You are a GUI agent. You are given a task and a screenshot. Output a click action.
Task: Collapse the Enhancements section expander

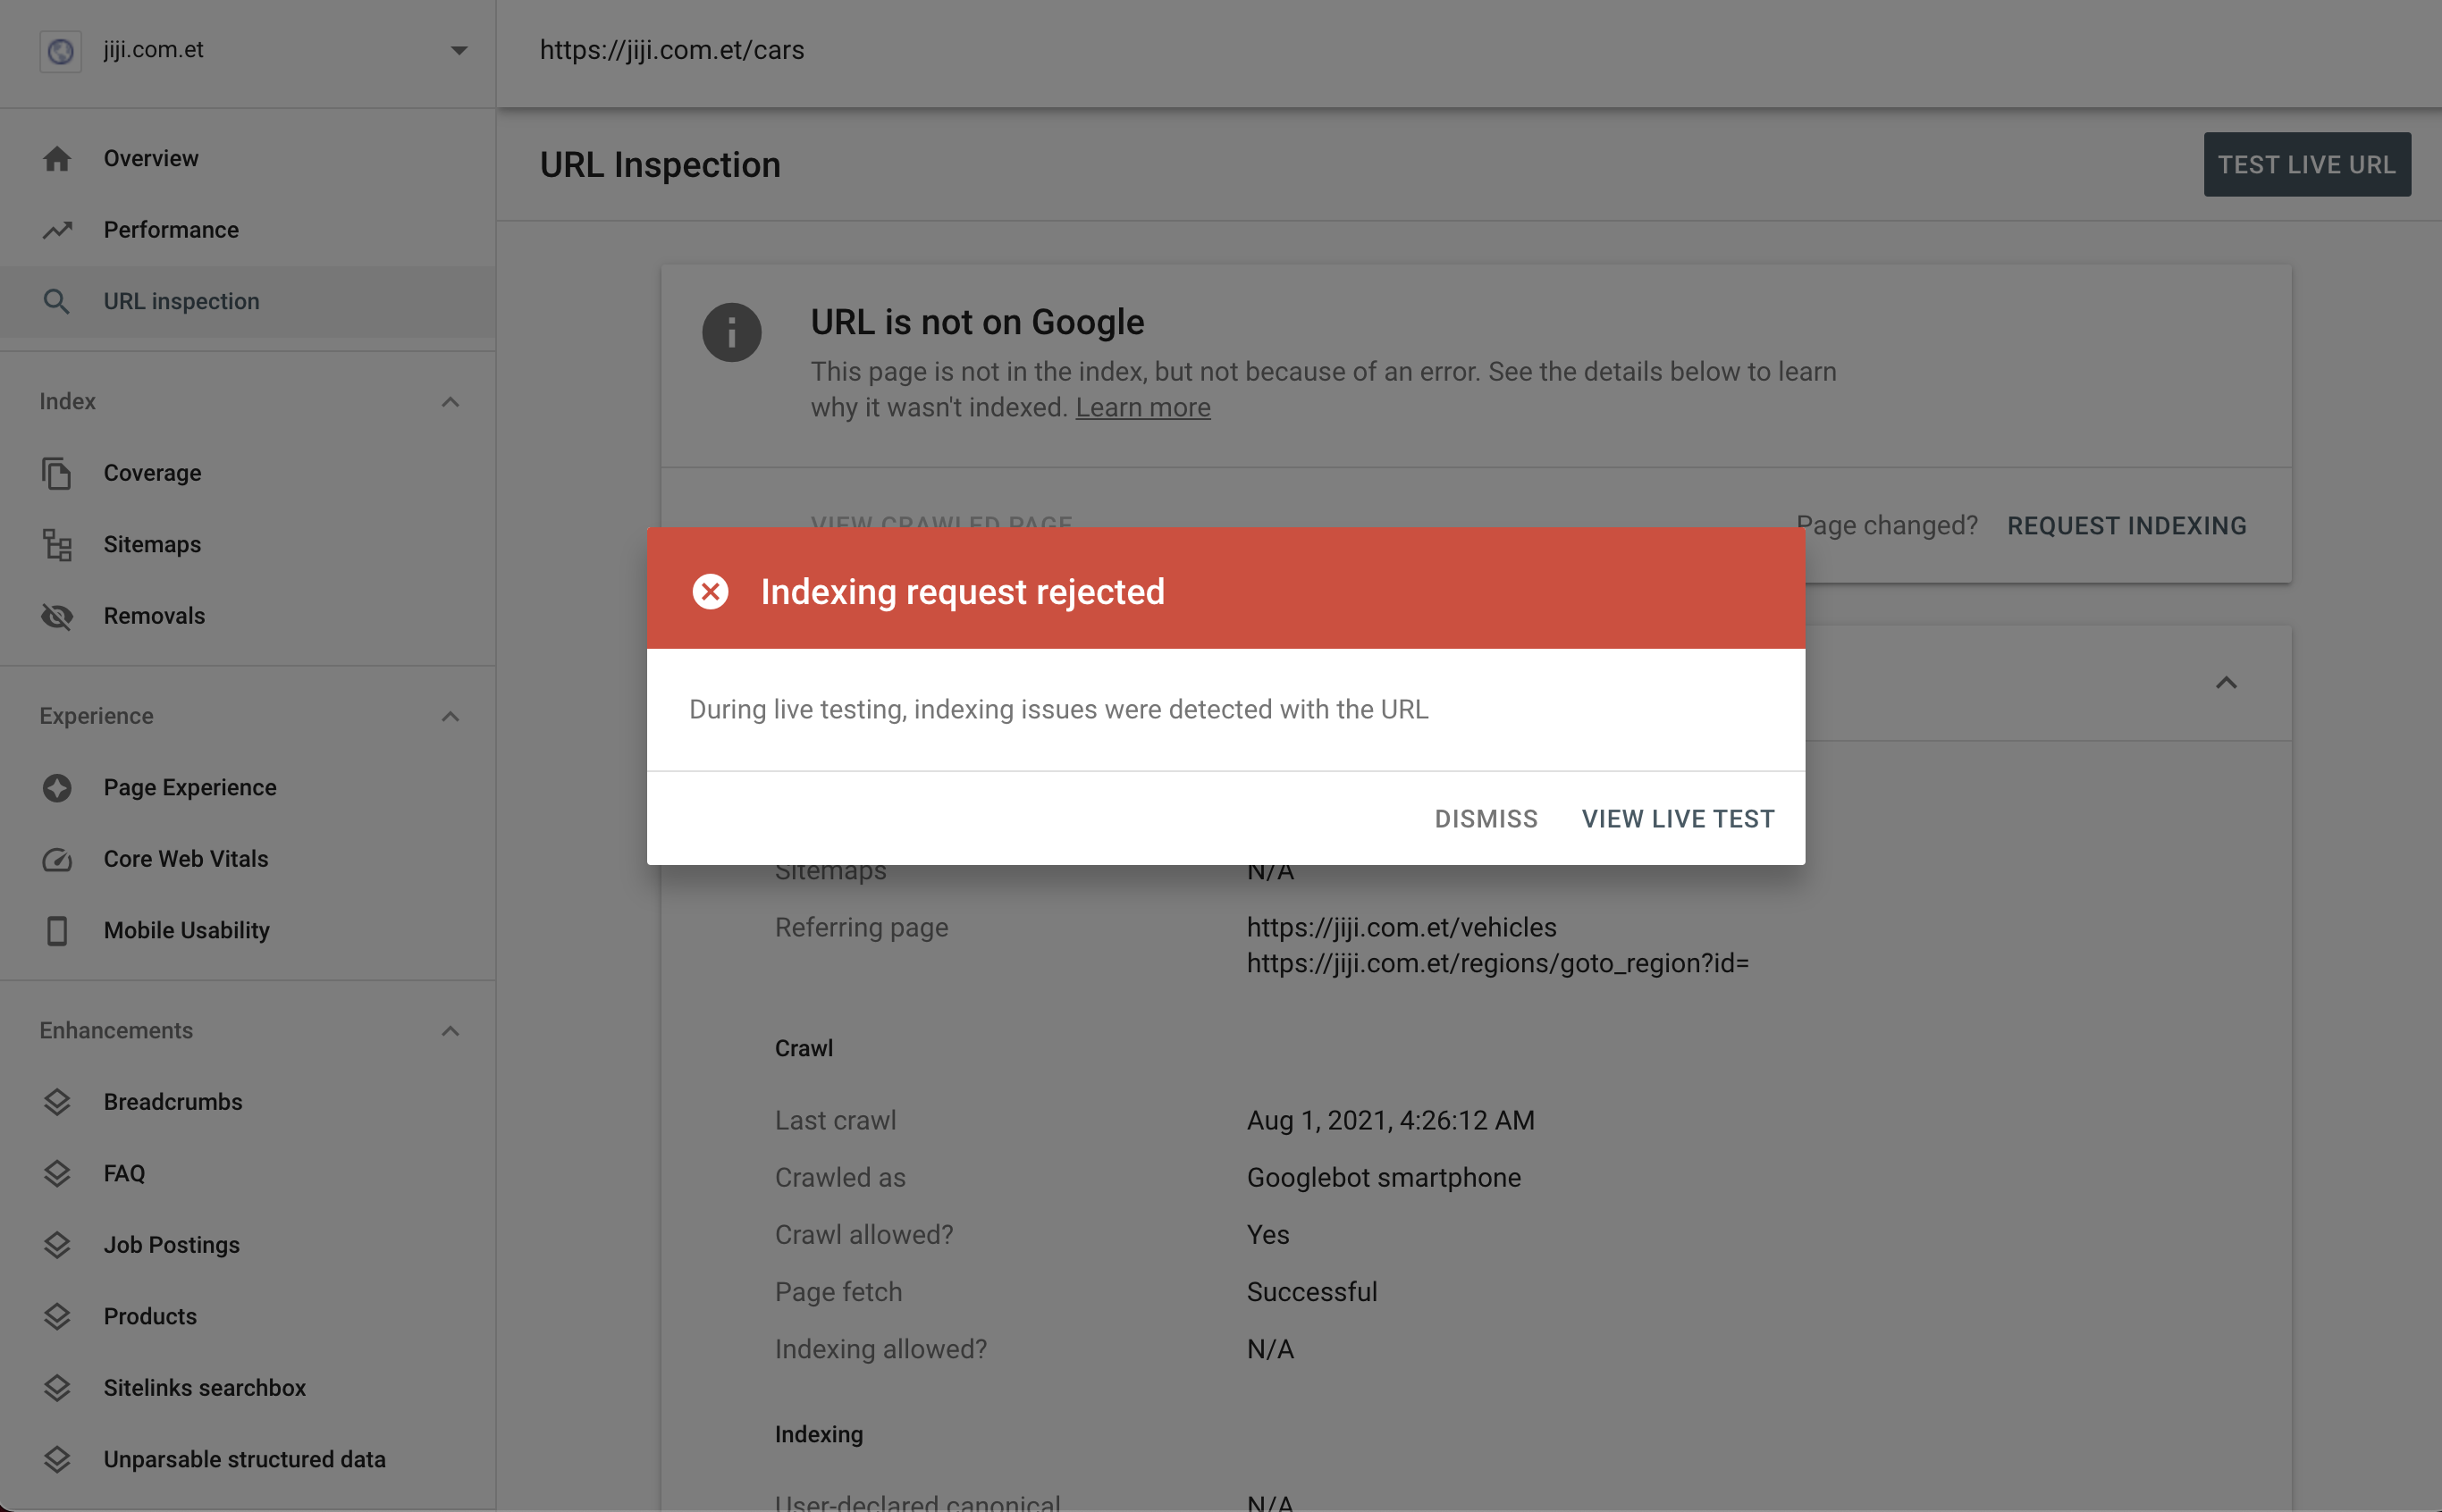451,1029
